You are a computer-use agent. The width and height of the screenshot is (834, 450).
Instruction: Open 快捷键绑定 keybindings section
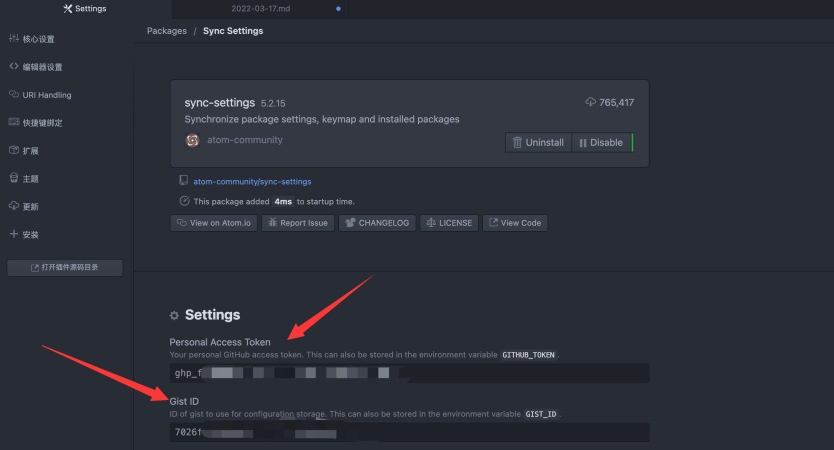42,123
